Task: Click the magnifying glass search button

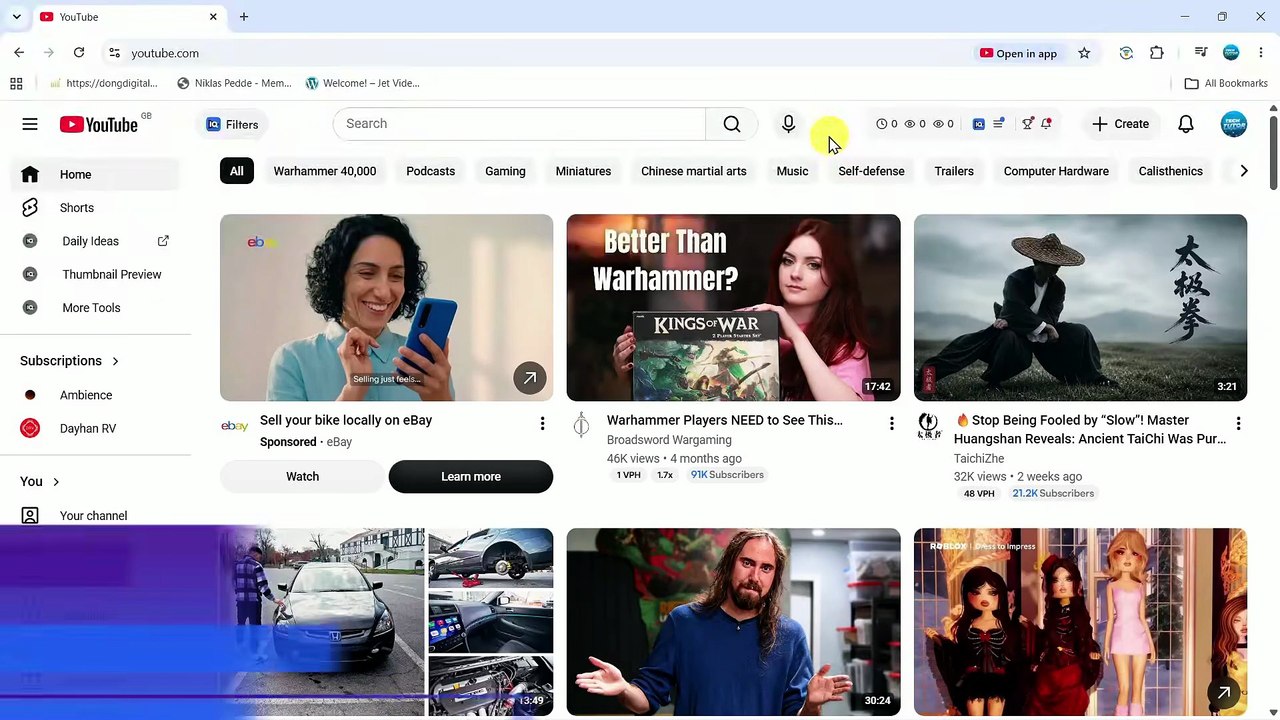Action: (x=732, y=124)
